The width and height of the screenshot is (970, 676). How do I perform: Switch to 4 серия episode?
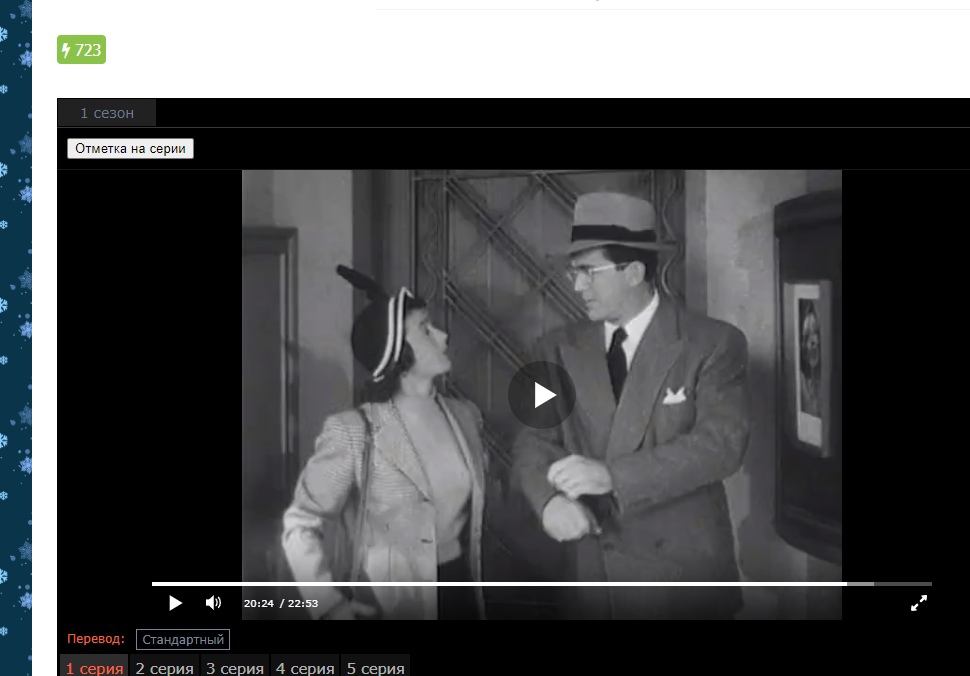305,668
